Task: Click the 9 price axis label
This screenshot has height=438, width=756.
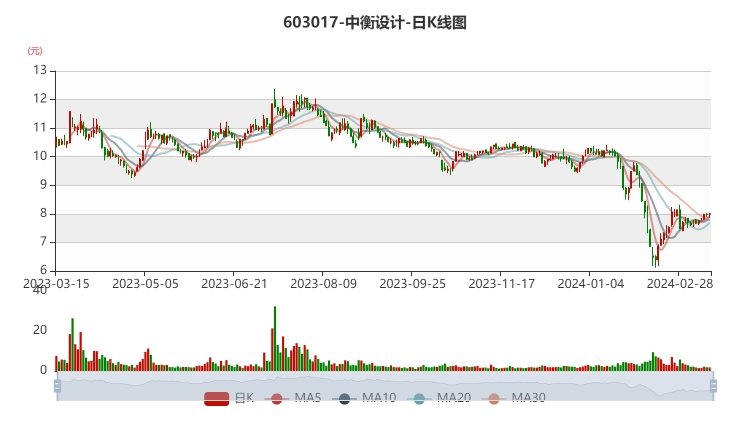Action: (x=43, y=185)
